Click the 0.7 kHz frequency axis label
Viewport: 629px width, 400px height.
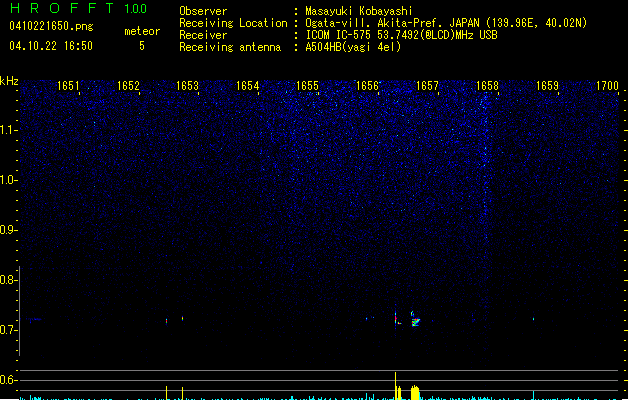8,330
